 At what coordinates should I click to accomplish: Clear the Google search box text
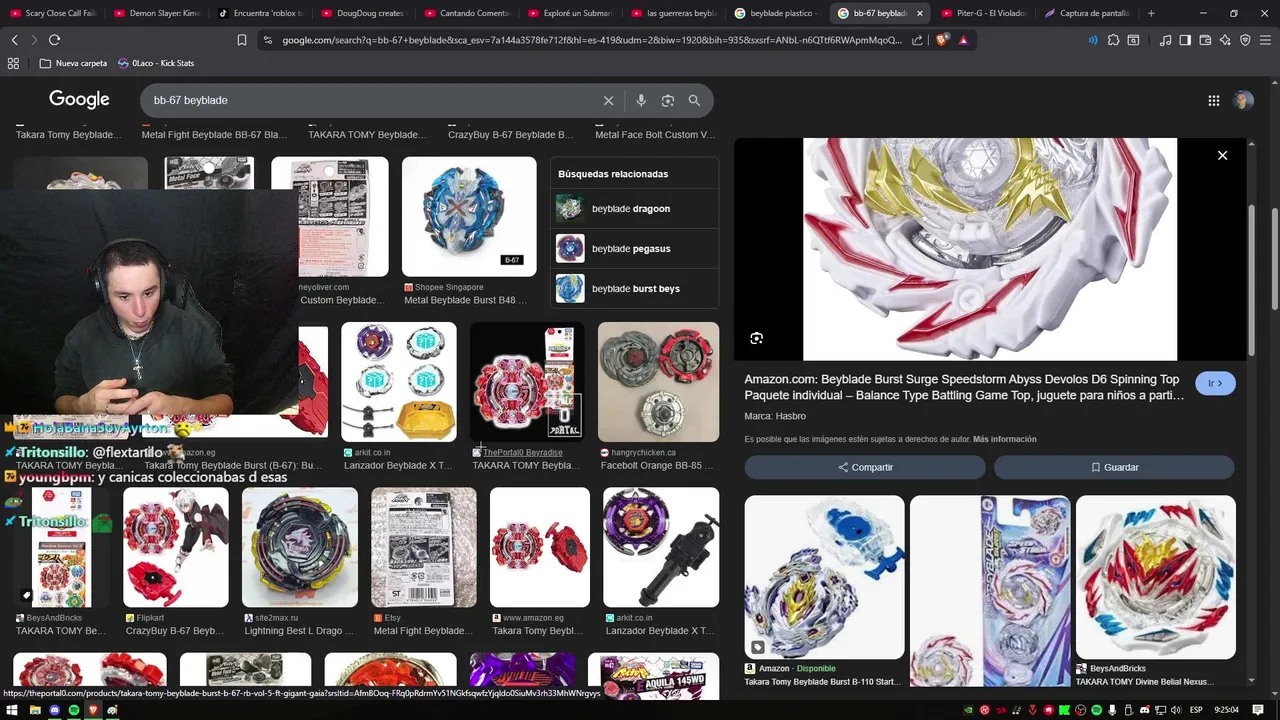(x=608, y=100)
